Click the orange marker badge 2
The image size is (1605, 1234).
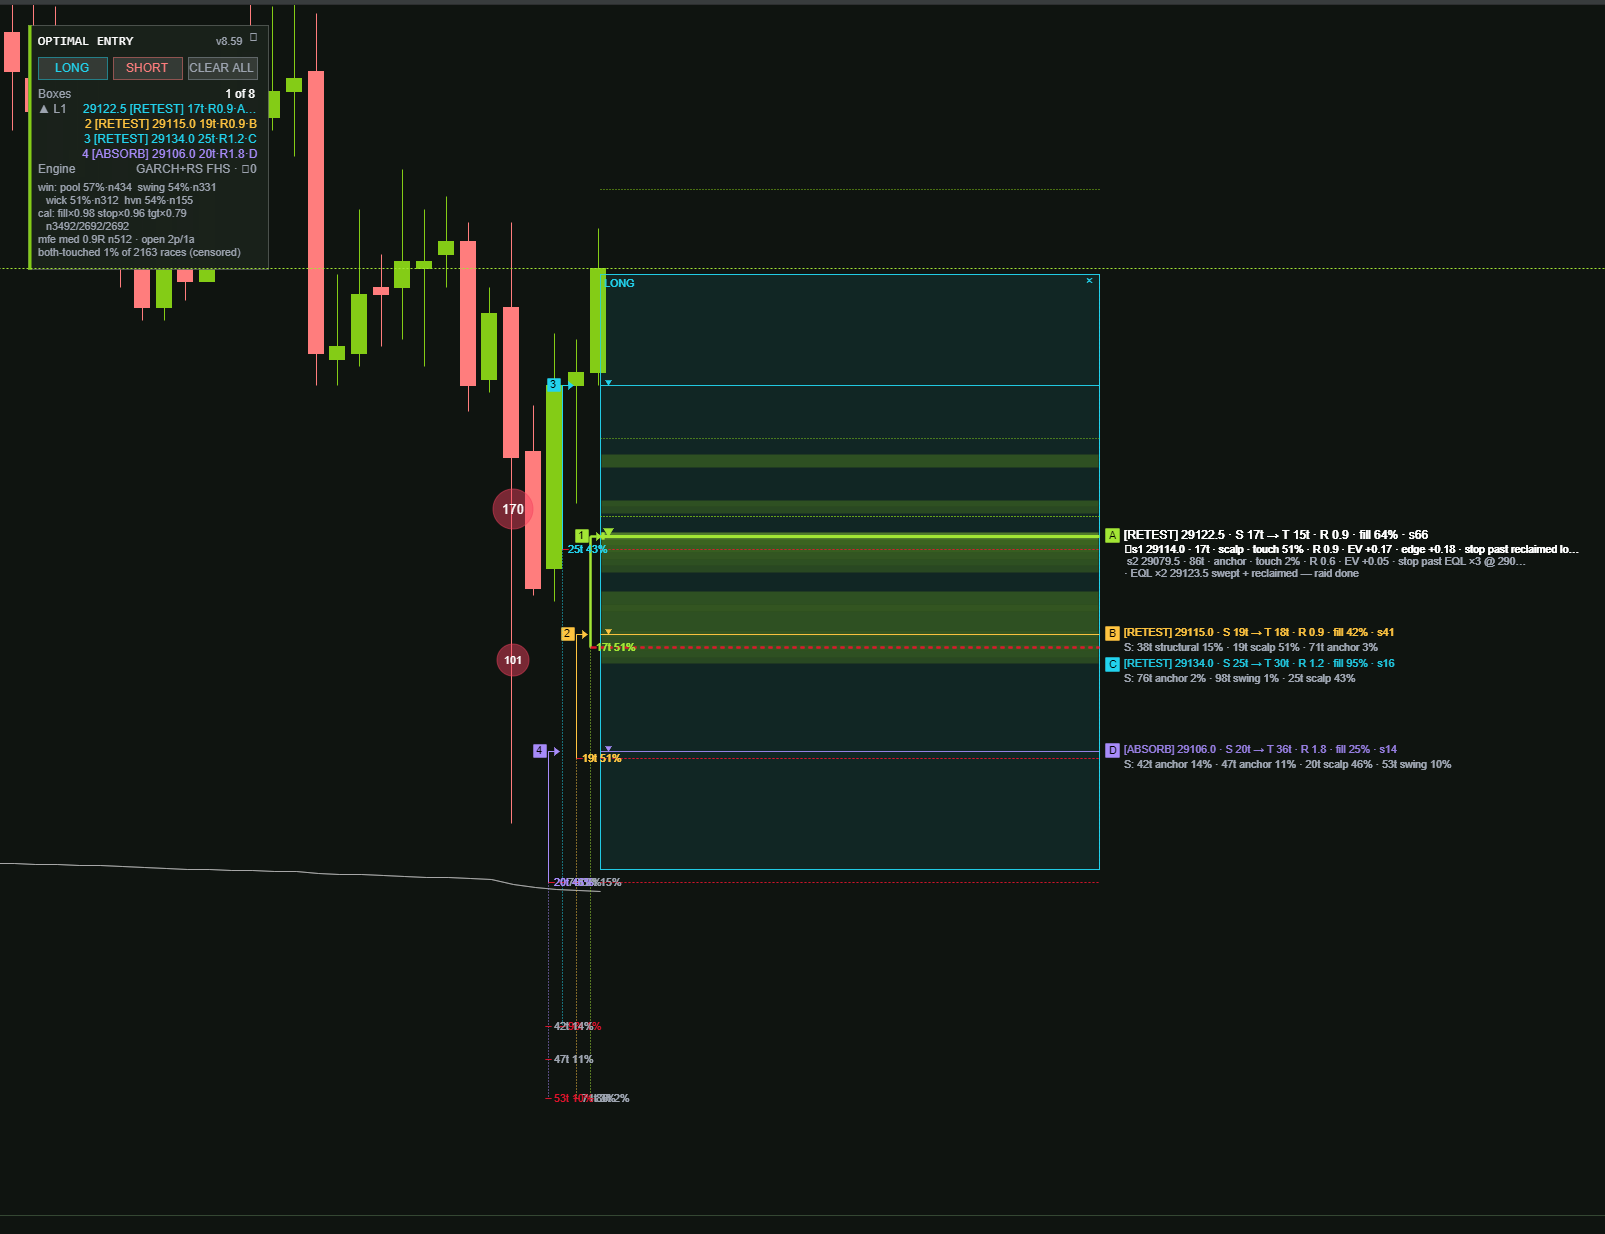tap(567, 634)
